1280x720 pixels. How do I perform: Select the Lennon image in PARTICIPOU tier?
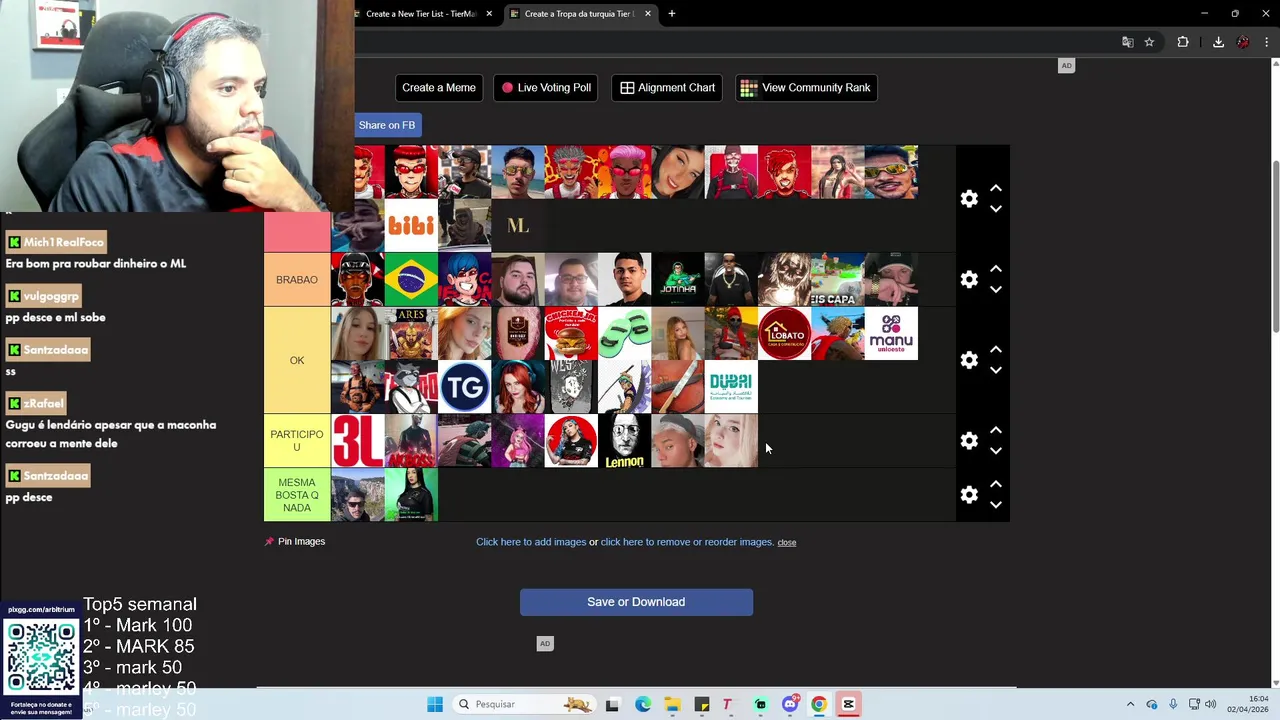pyautogui.click(x=624, y=441)
